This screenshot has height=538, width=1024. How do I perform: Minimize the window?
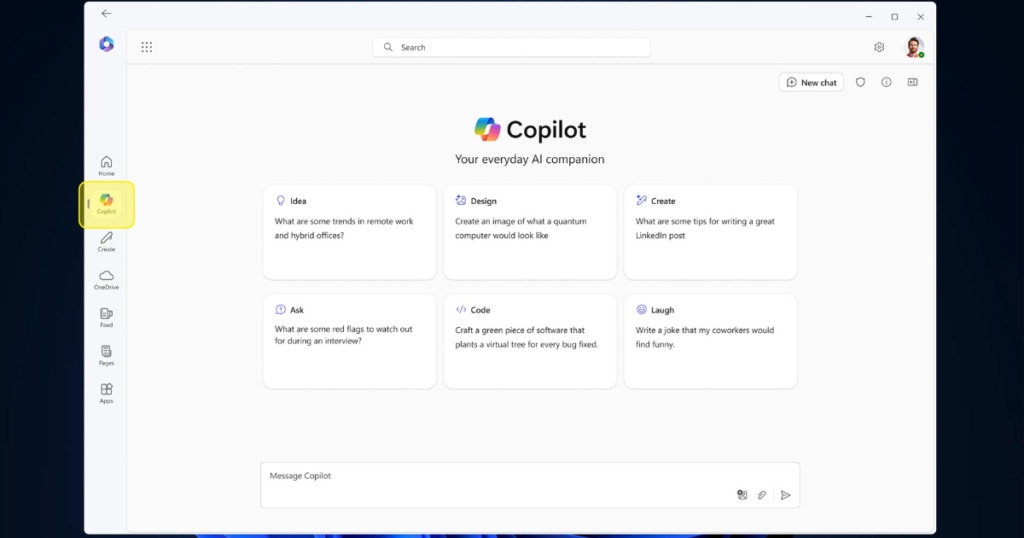click(x=869, y=17)
